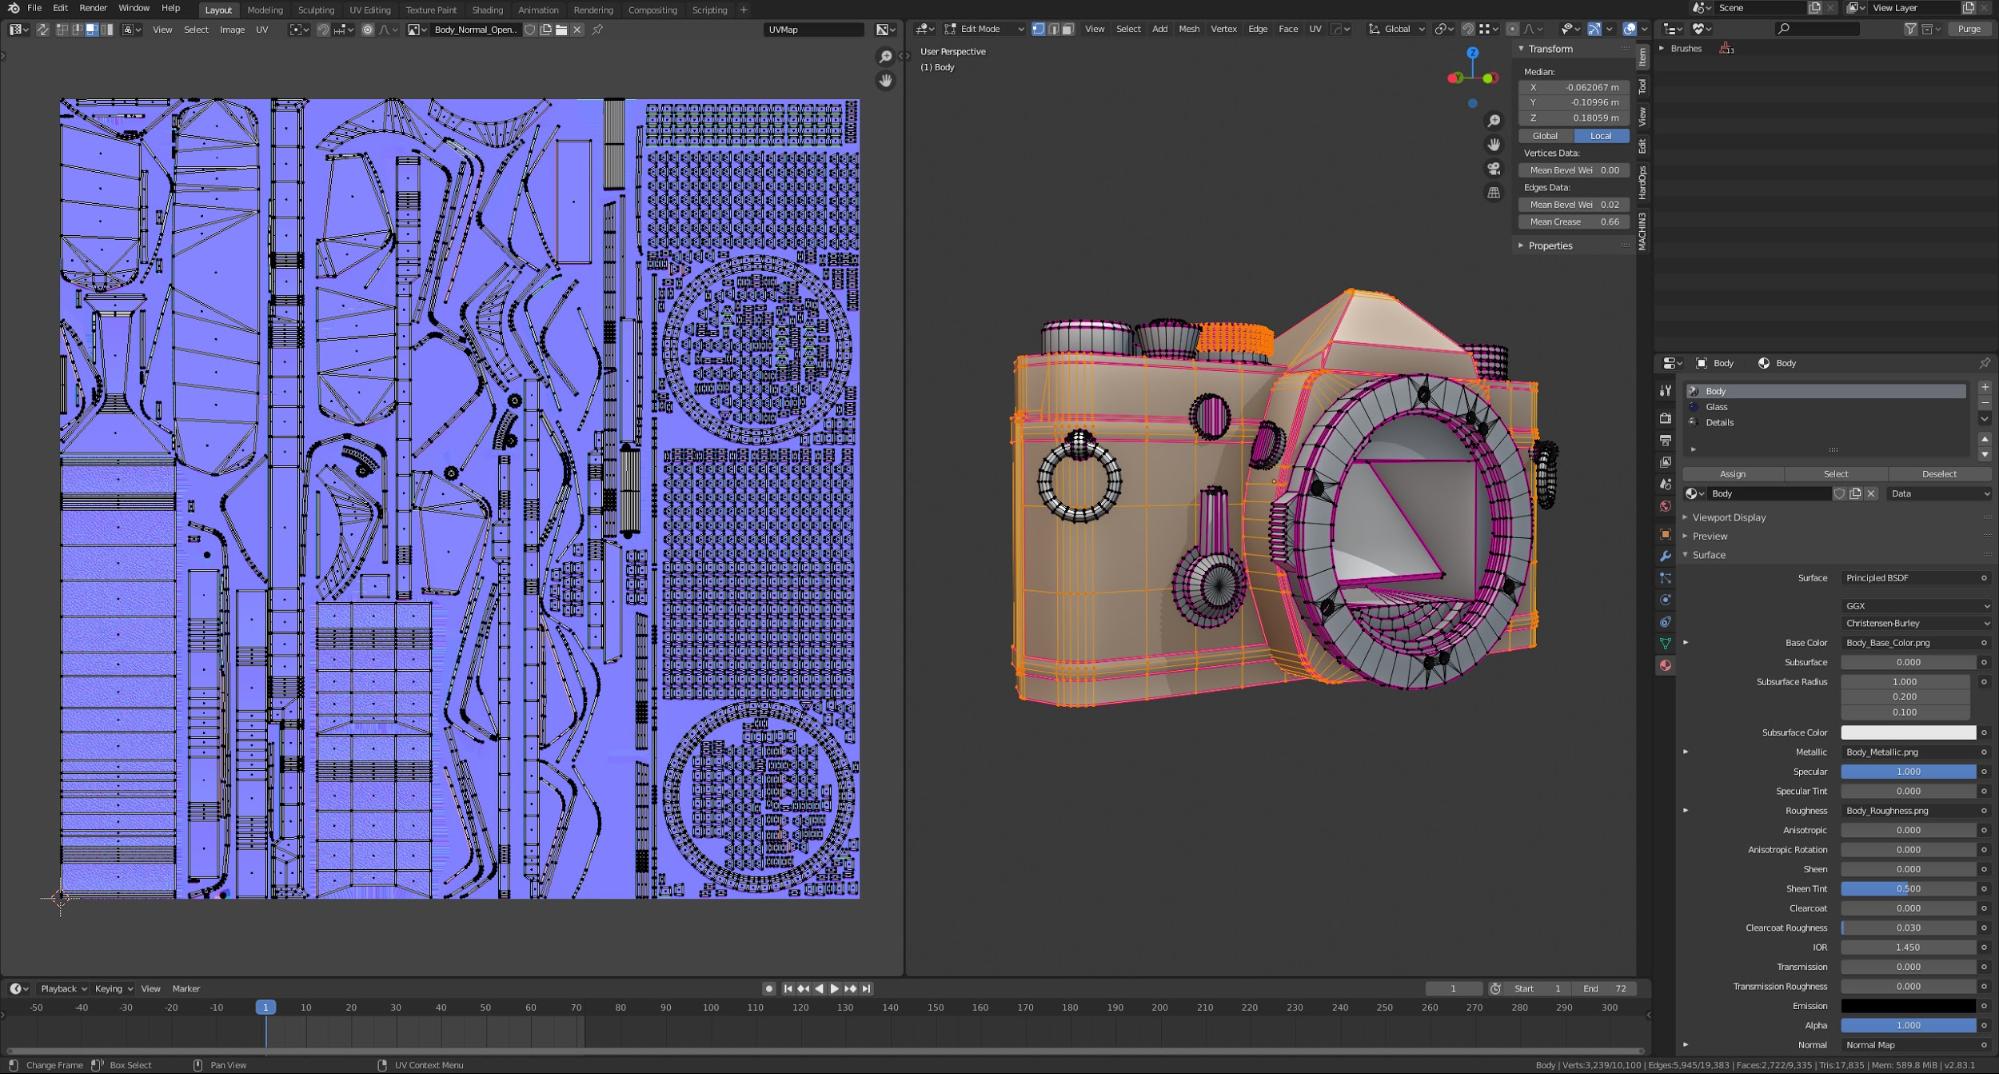Toggle camera view icon in 3D viewport

tap(1493, 168)
